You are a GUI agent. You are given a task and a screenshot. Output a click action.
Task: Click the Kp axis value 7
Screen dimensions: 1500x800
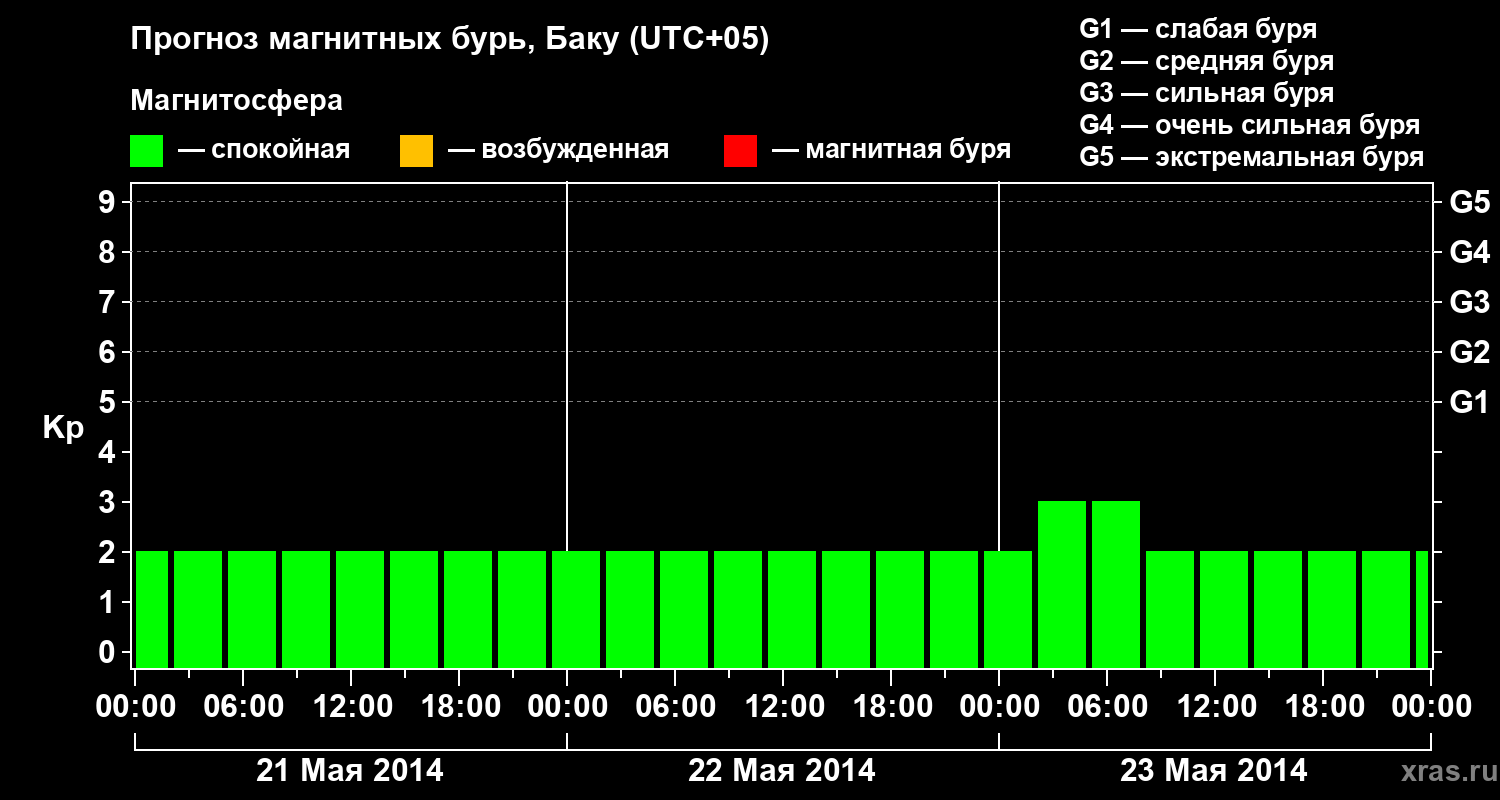[108, 302]
